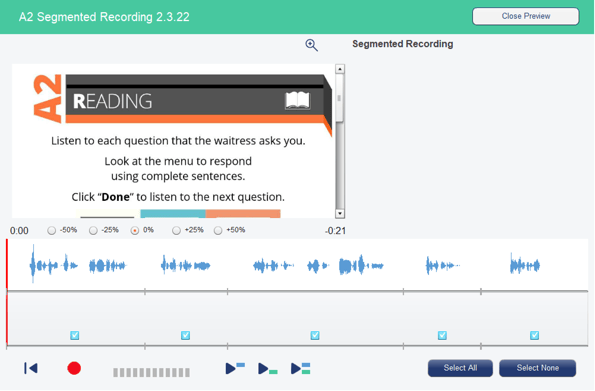Select the +25% playback speed option

176,230
